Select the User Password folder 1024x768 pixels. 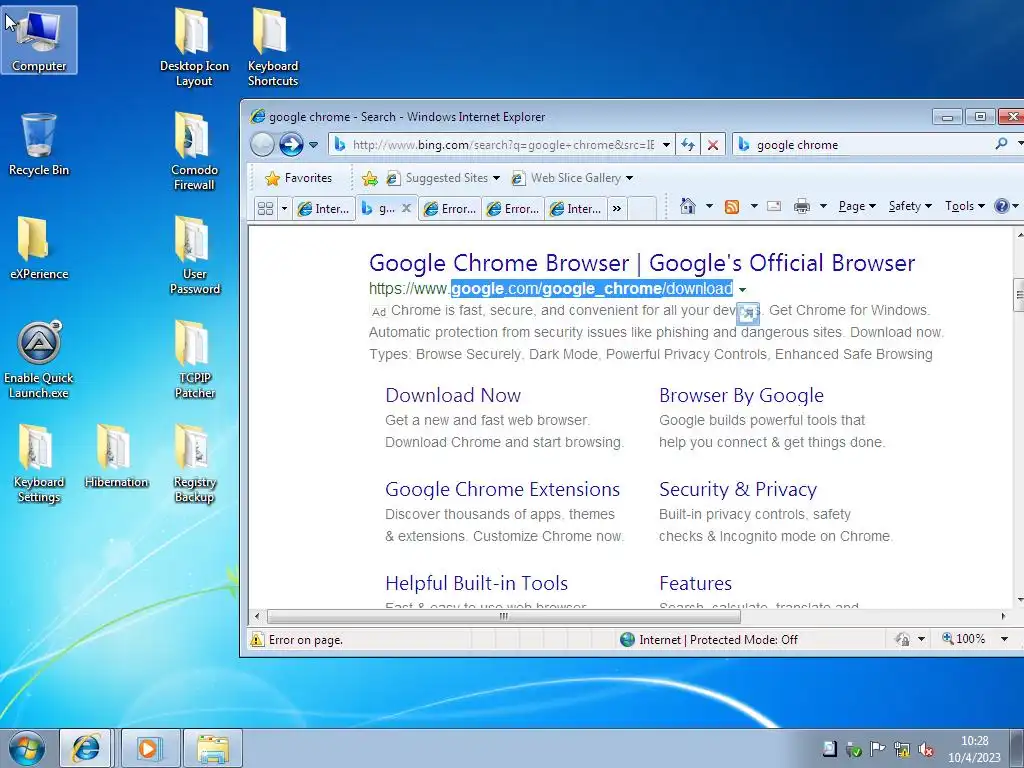pos(194,256)
